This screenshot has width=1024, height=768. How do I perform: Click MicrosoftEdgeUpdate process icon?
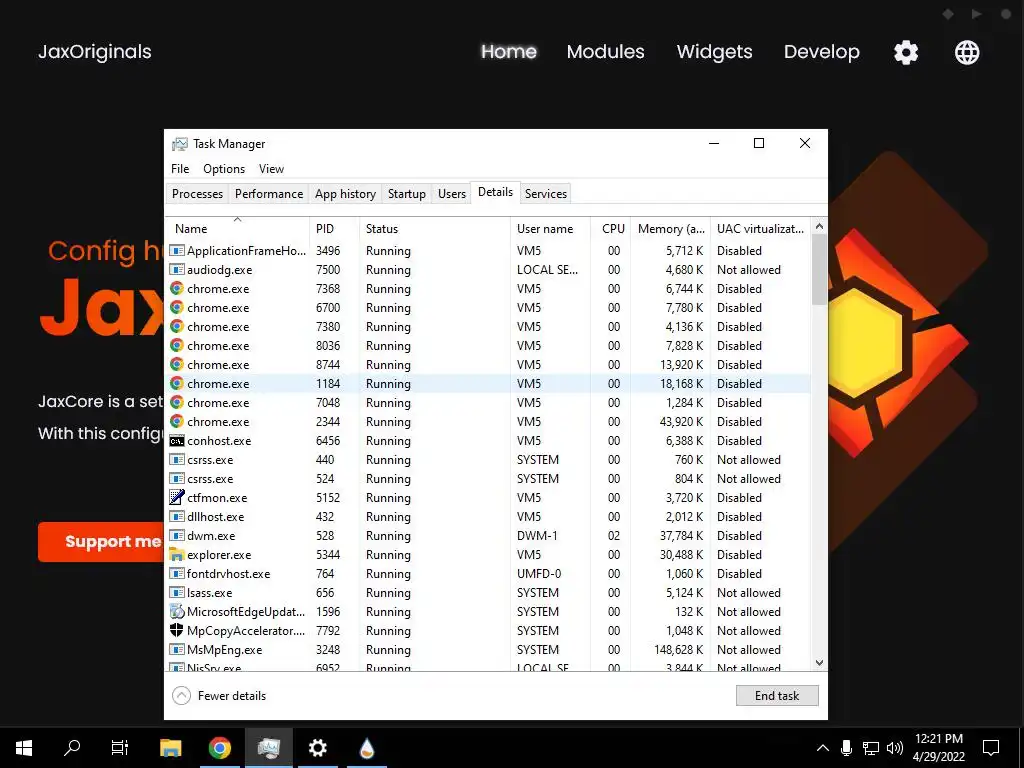(x=176, y=611)
